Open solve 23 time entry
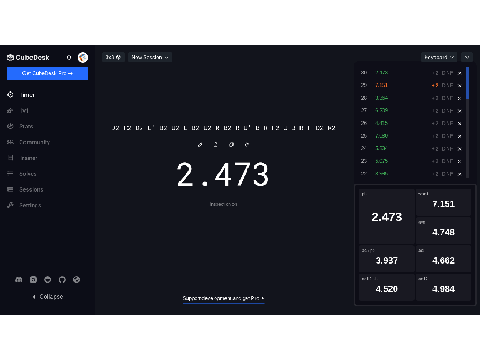The height and width of the screenshot is (360, 480). (382, 161)
